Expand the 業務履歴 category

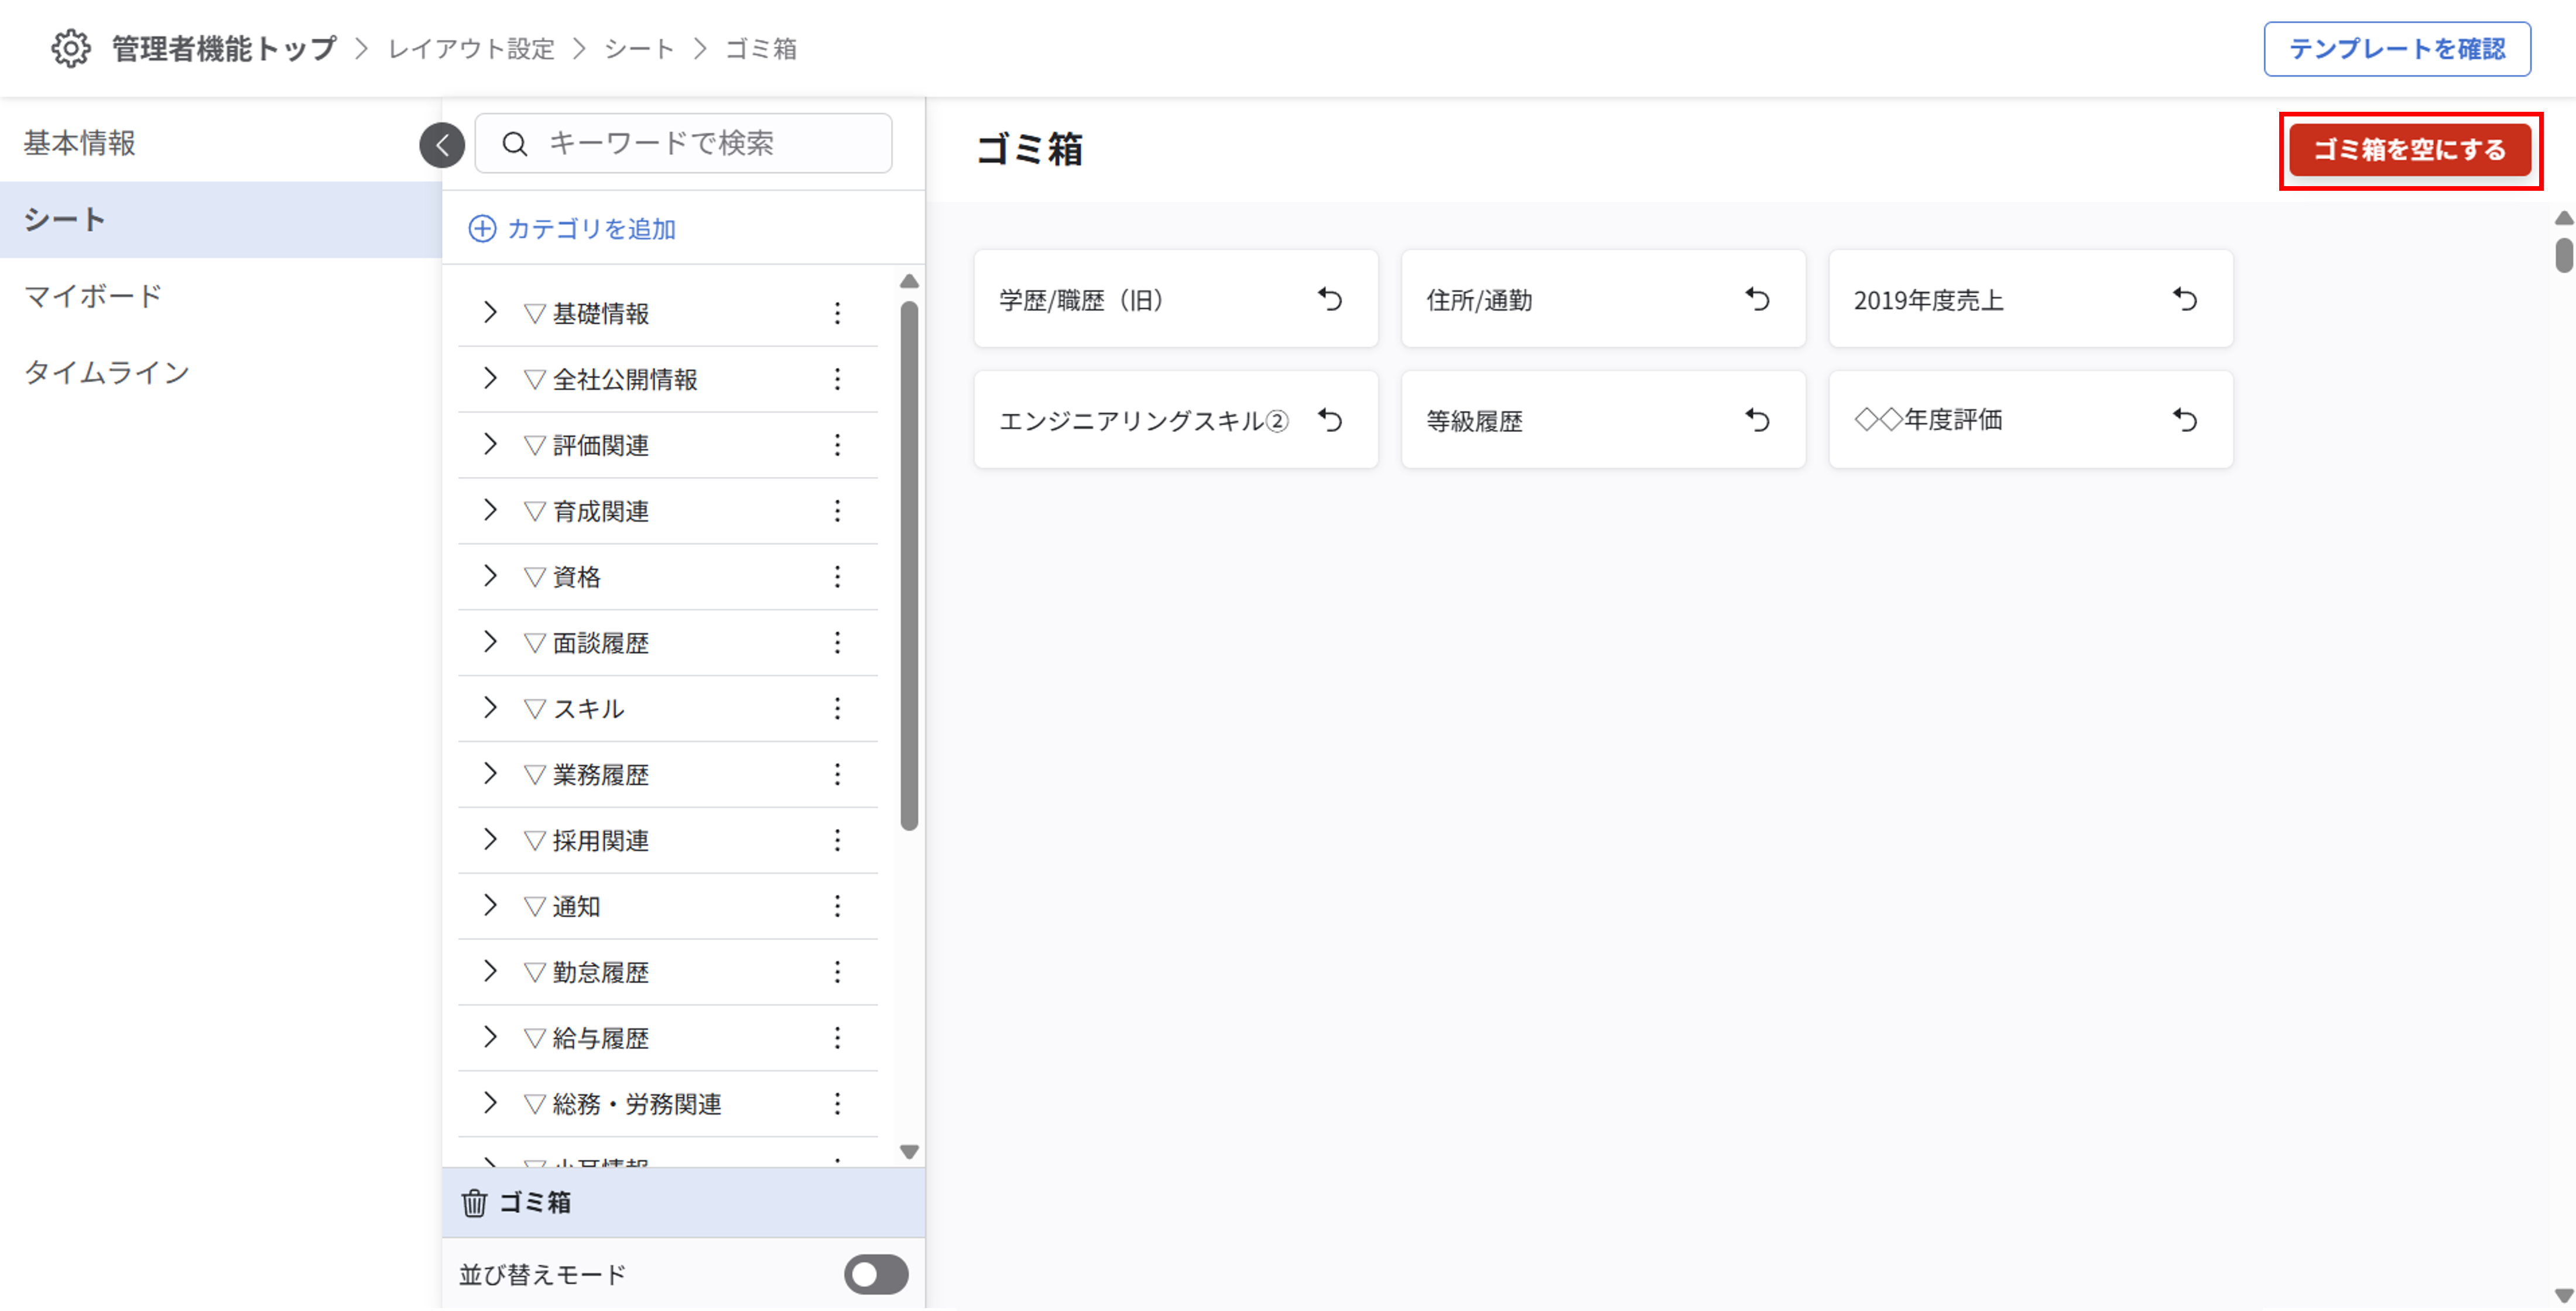pos(490,774)
